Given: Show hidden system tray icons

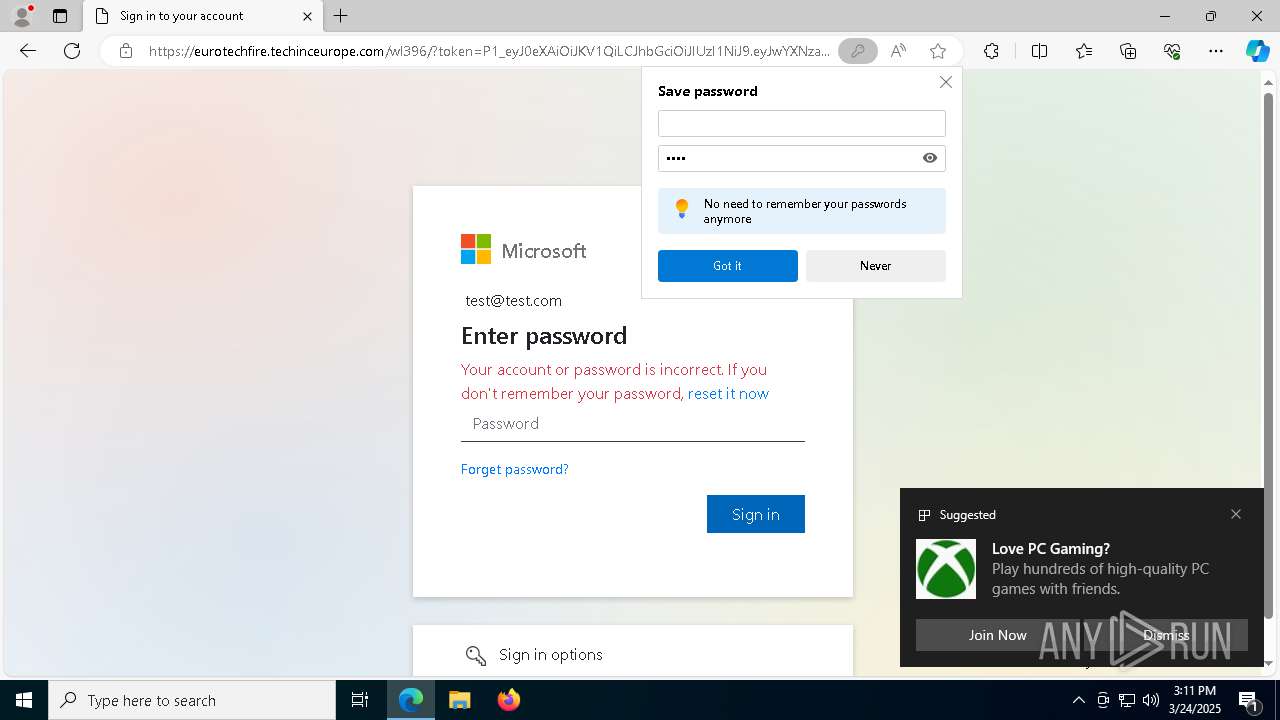Looking at the screenshot, I should tap(1078, 700).
